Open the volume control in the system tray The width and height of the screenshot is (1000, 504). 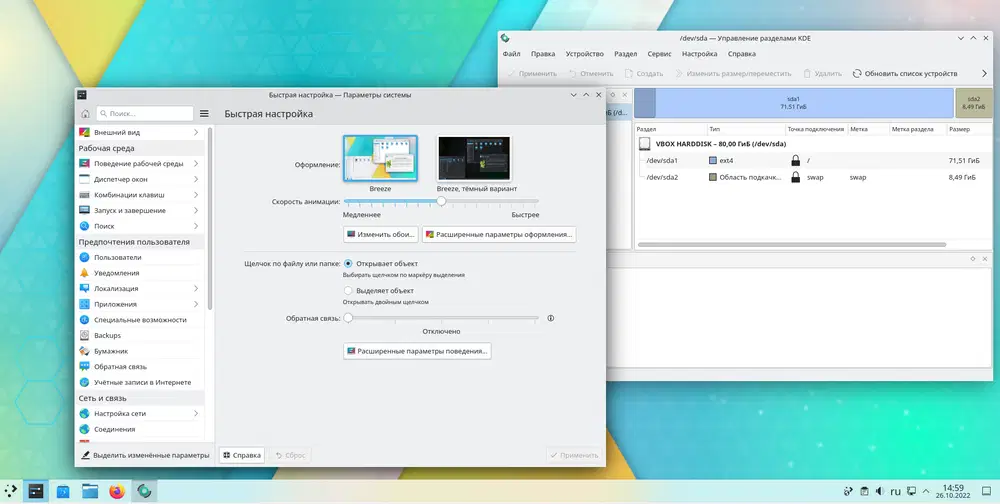pyautogui.click(x=879, y=491)
